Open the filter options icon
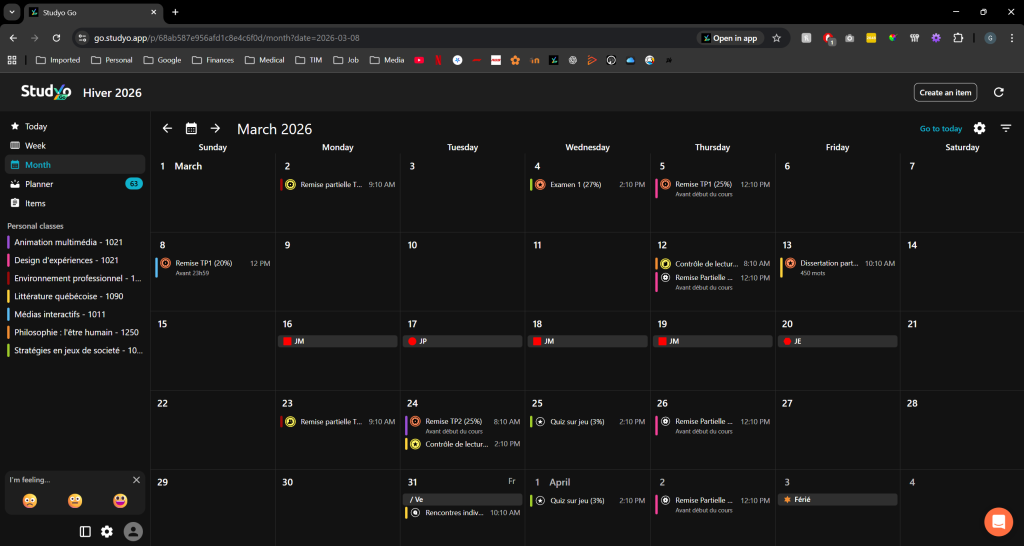 click(x=1005, y=128)
